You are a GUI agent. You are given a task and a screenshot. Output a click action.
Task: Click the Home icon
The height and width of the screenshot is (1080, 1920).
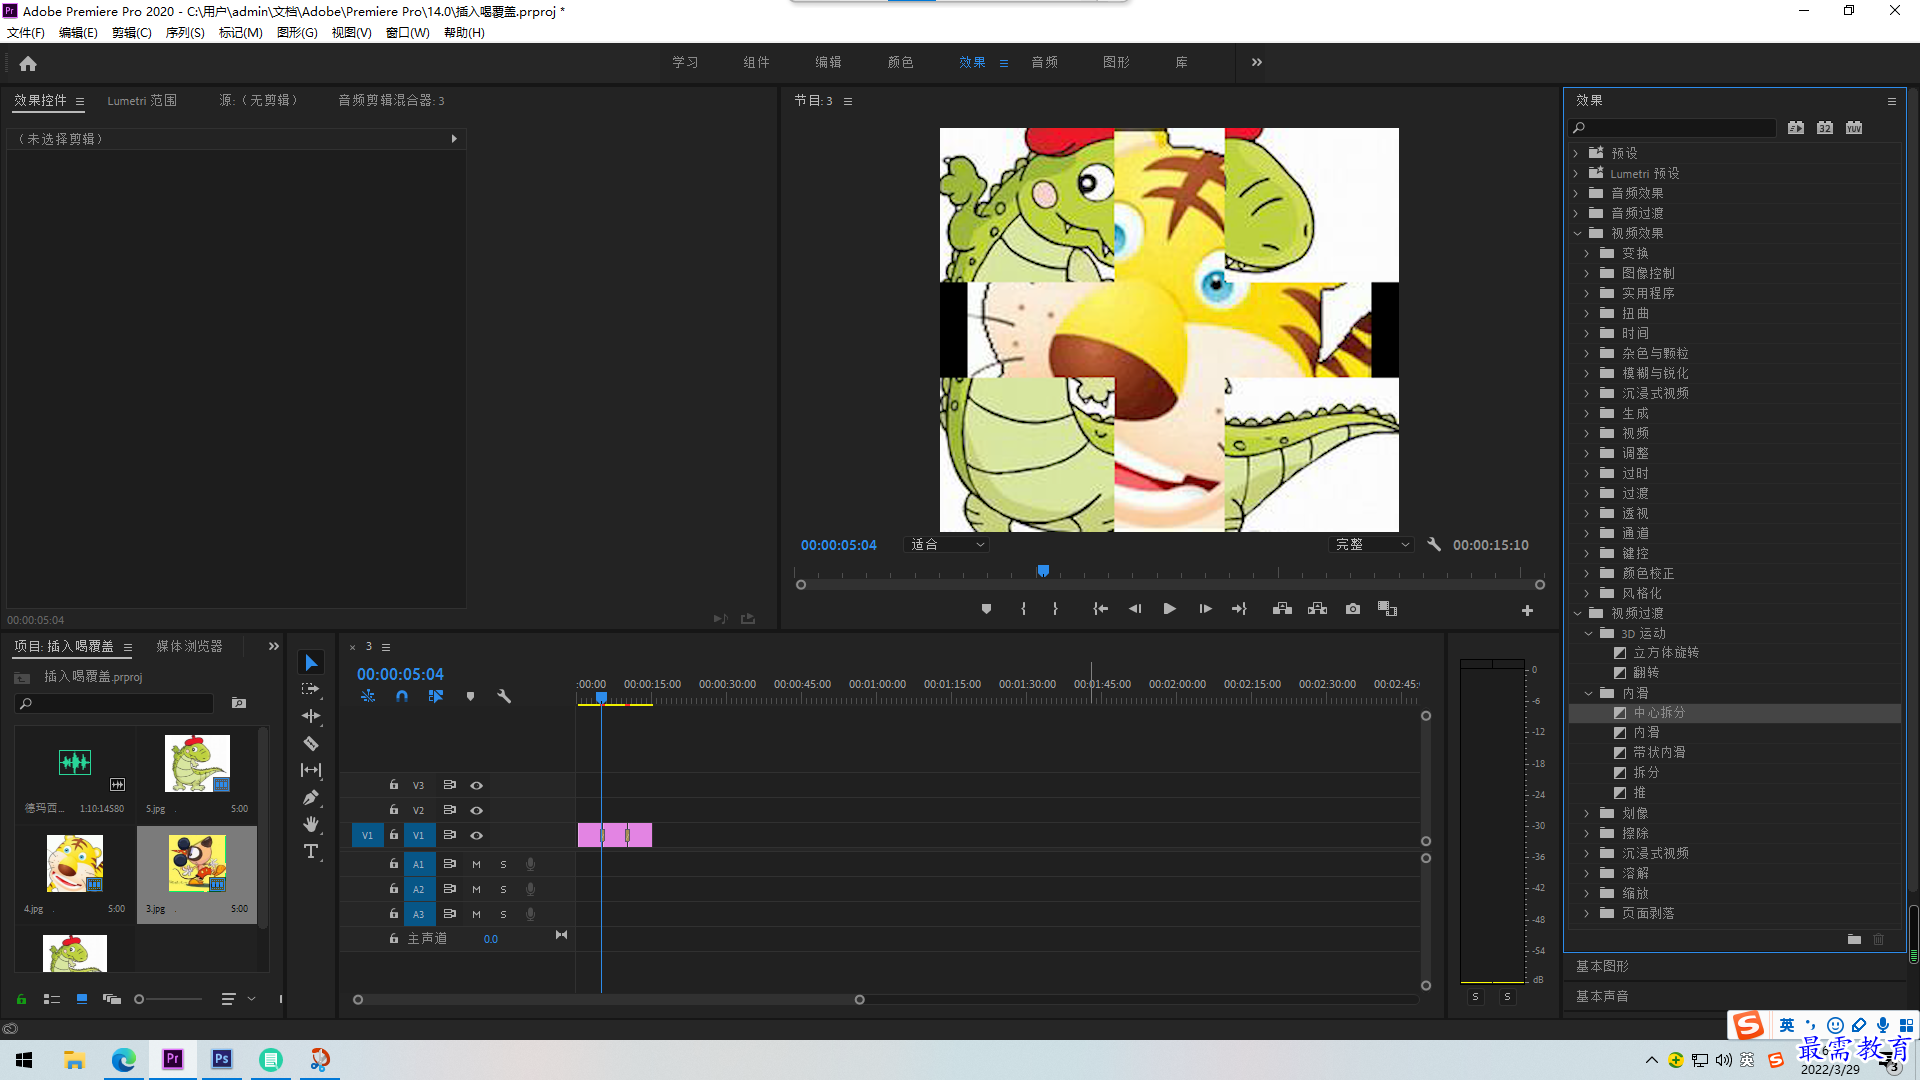click(x=28, y=63)
